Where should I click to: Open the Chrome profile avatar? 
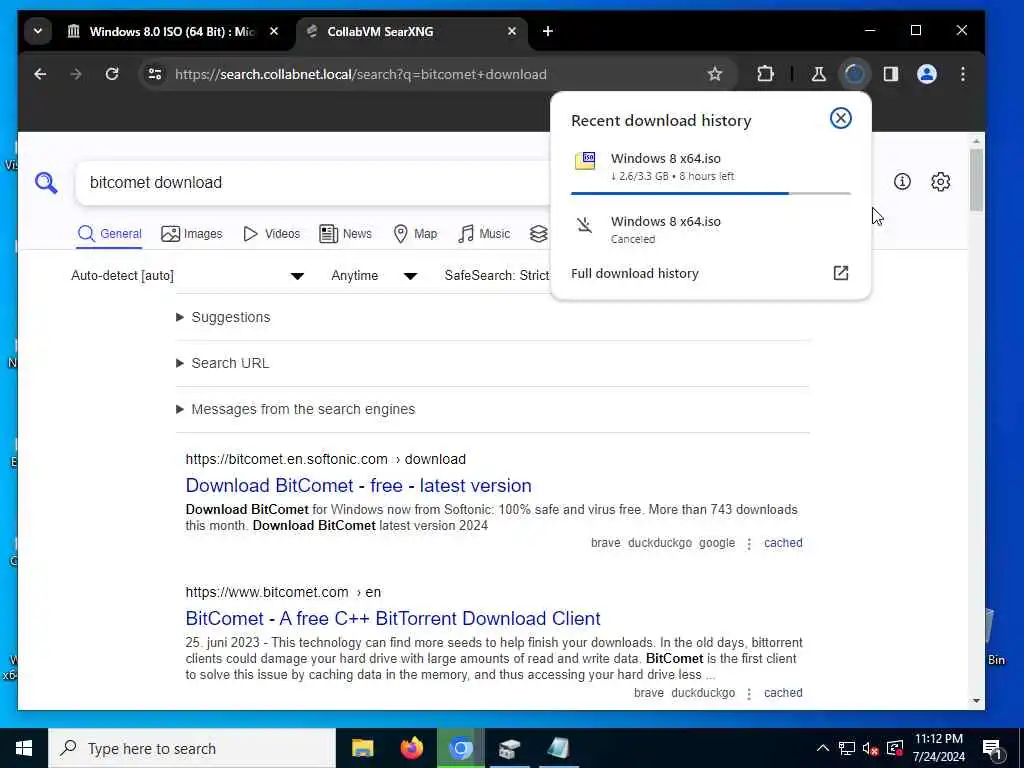click(x=927, y=74)
